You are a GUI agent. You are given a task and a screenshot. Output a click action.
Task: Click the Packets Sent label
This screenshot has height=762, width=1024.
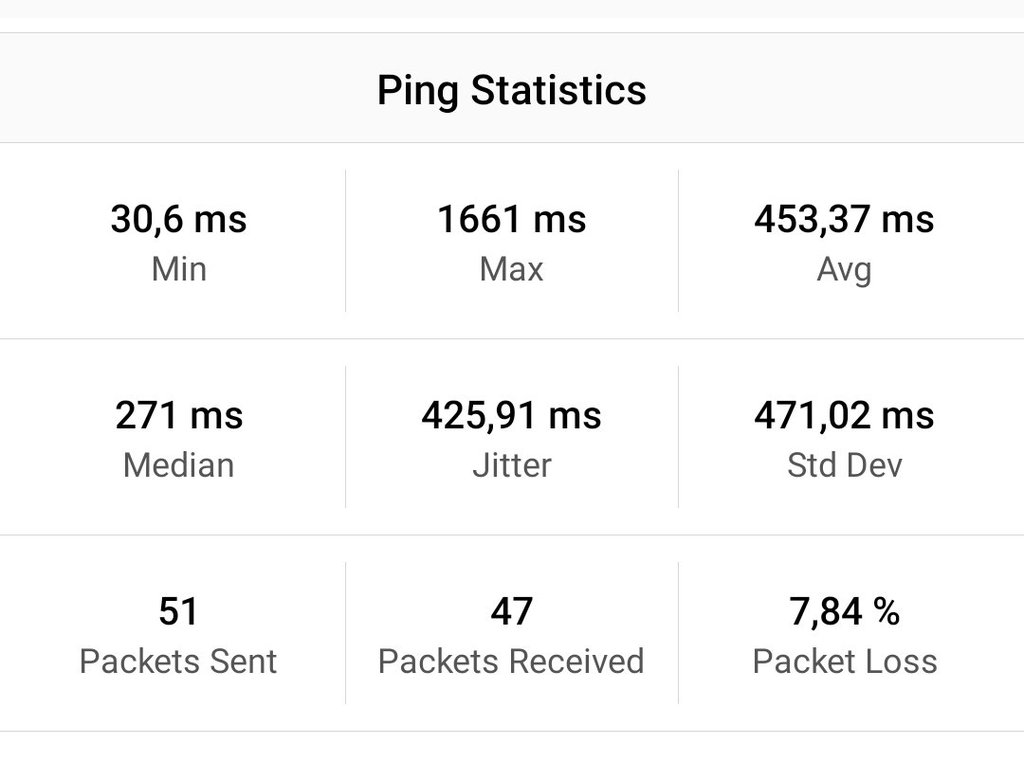click(178, 661)
